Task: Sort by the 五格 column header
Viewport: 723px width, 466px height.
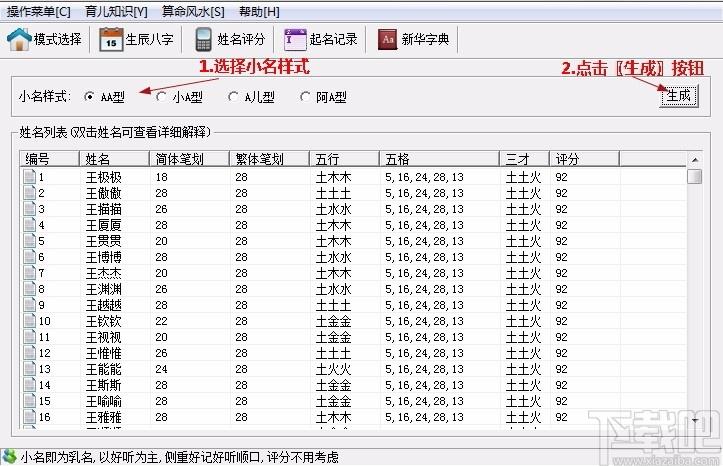Action: 439,159
